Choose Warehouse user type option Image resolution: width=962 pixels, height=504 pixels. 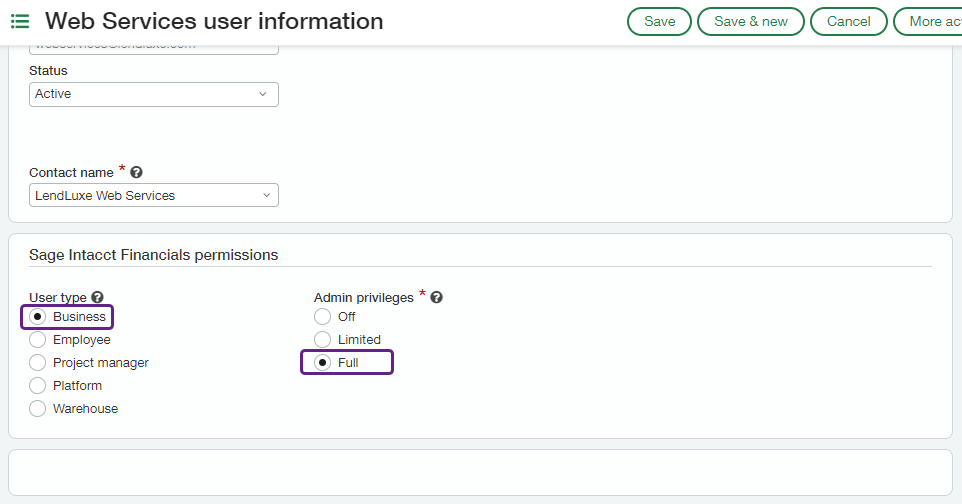(39, 409)
